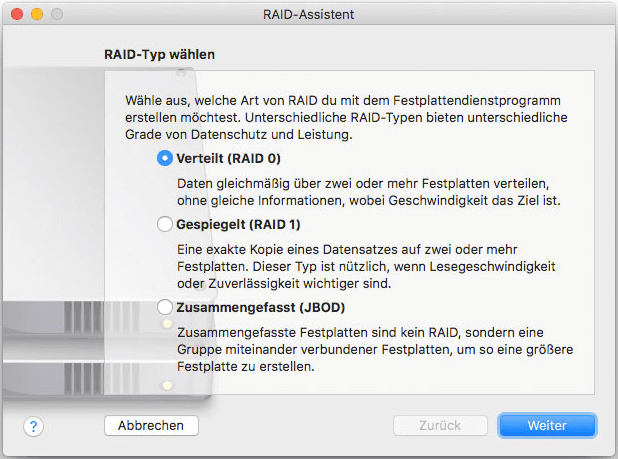618x459 pixels.
Task: Select the Verteilt (RAID 0) radio button
Action: [x=165, y=158]
